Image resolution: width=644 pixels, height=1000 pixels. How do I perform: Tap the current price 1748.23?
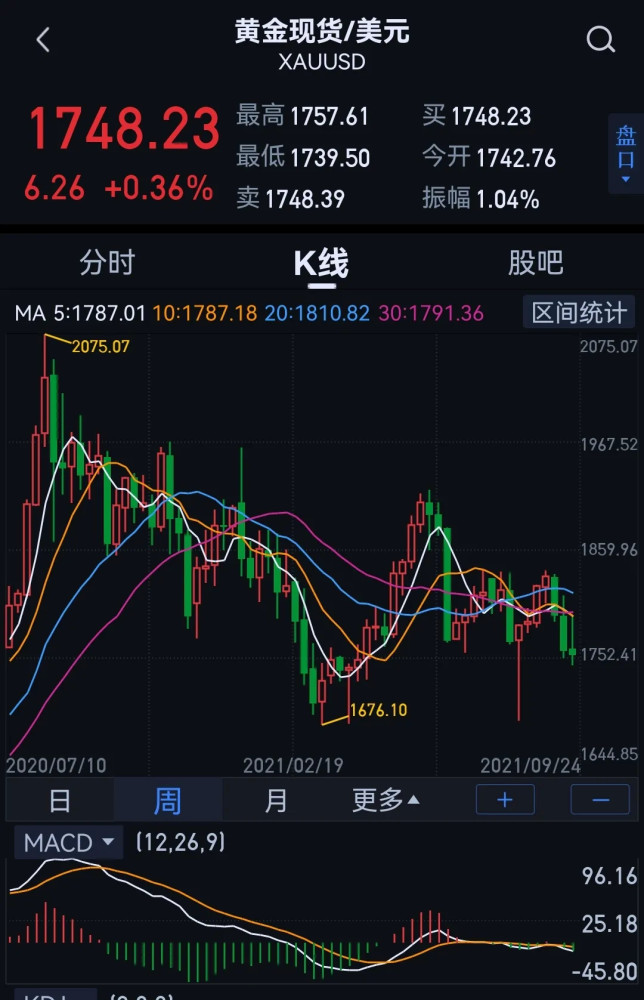point(124,129)
